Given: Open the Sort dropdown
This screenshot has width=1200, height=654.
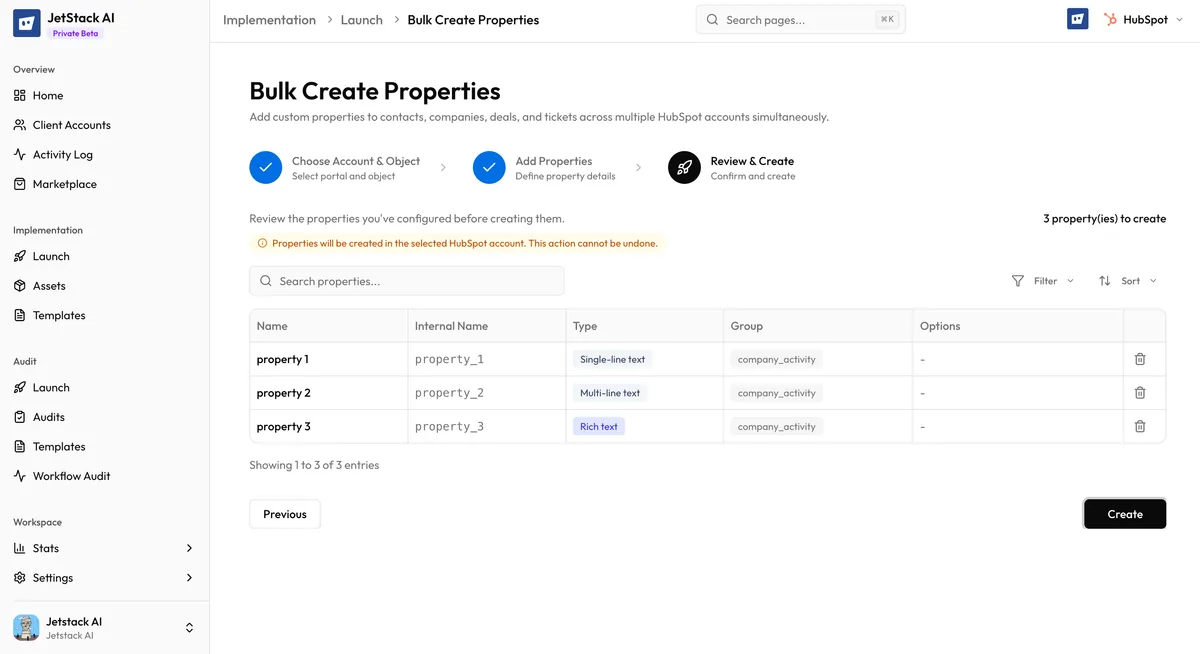Looking at the screenshot, I should click(x=1127, y=281).
